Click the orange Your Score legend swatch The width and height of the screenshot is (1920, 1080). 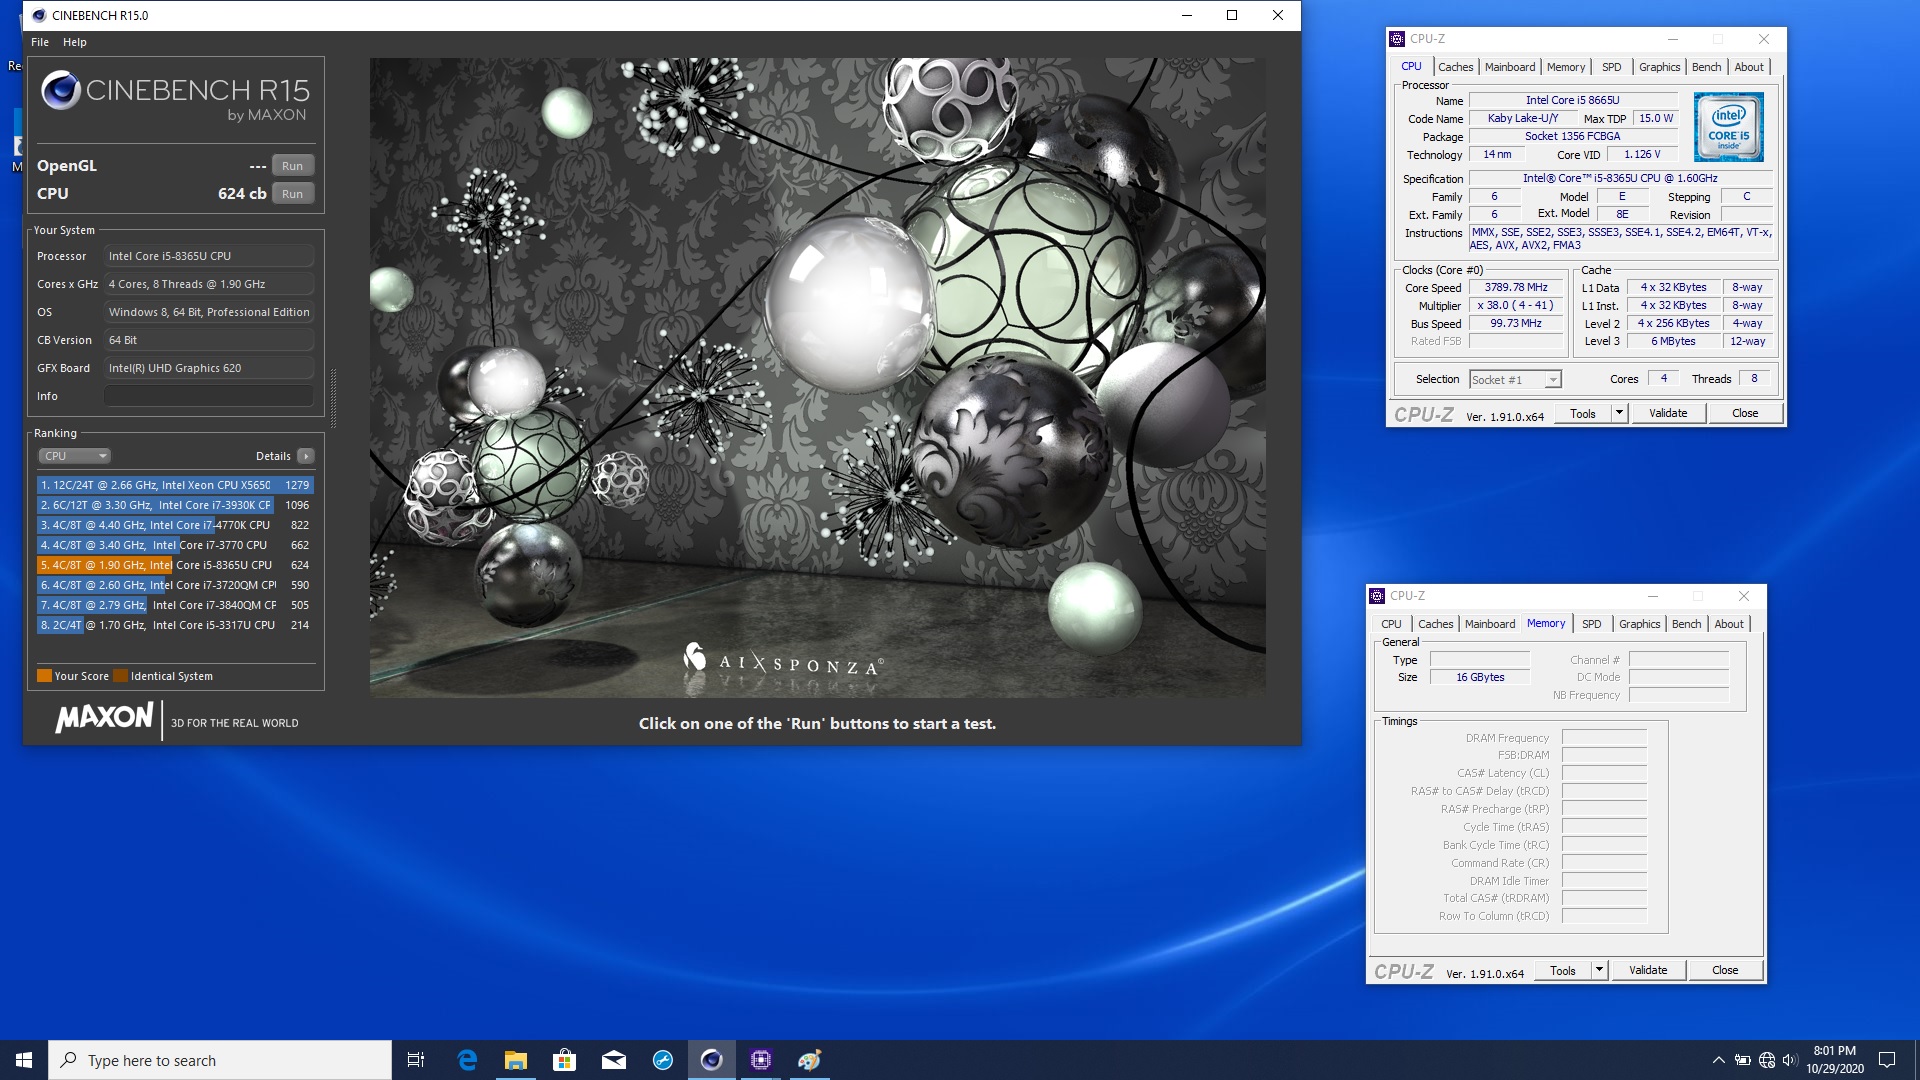[44, 676]
